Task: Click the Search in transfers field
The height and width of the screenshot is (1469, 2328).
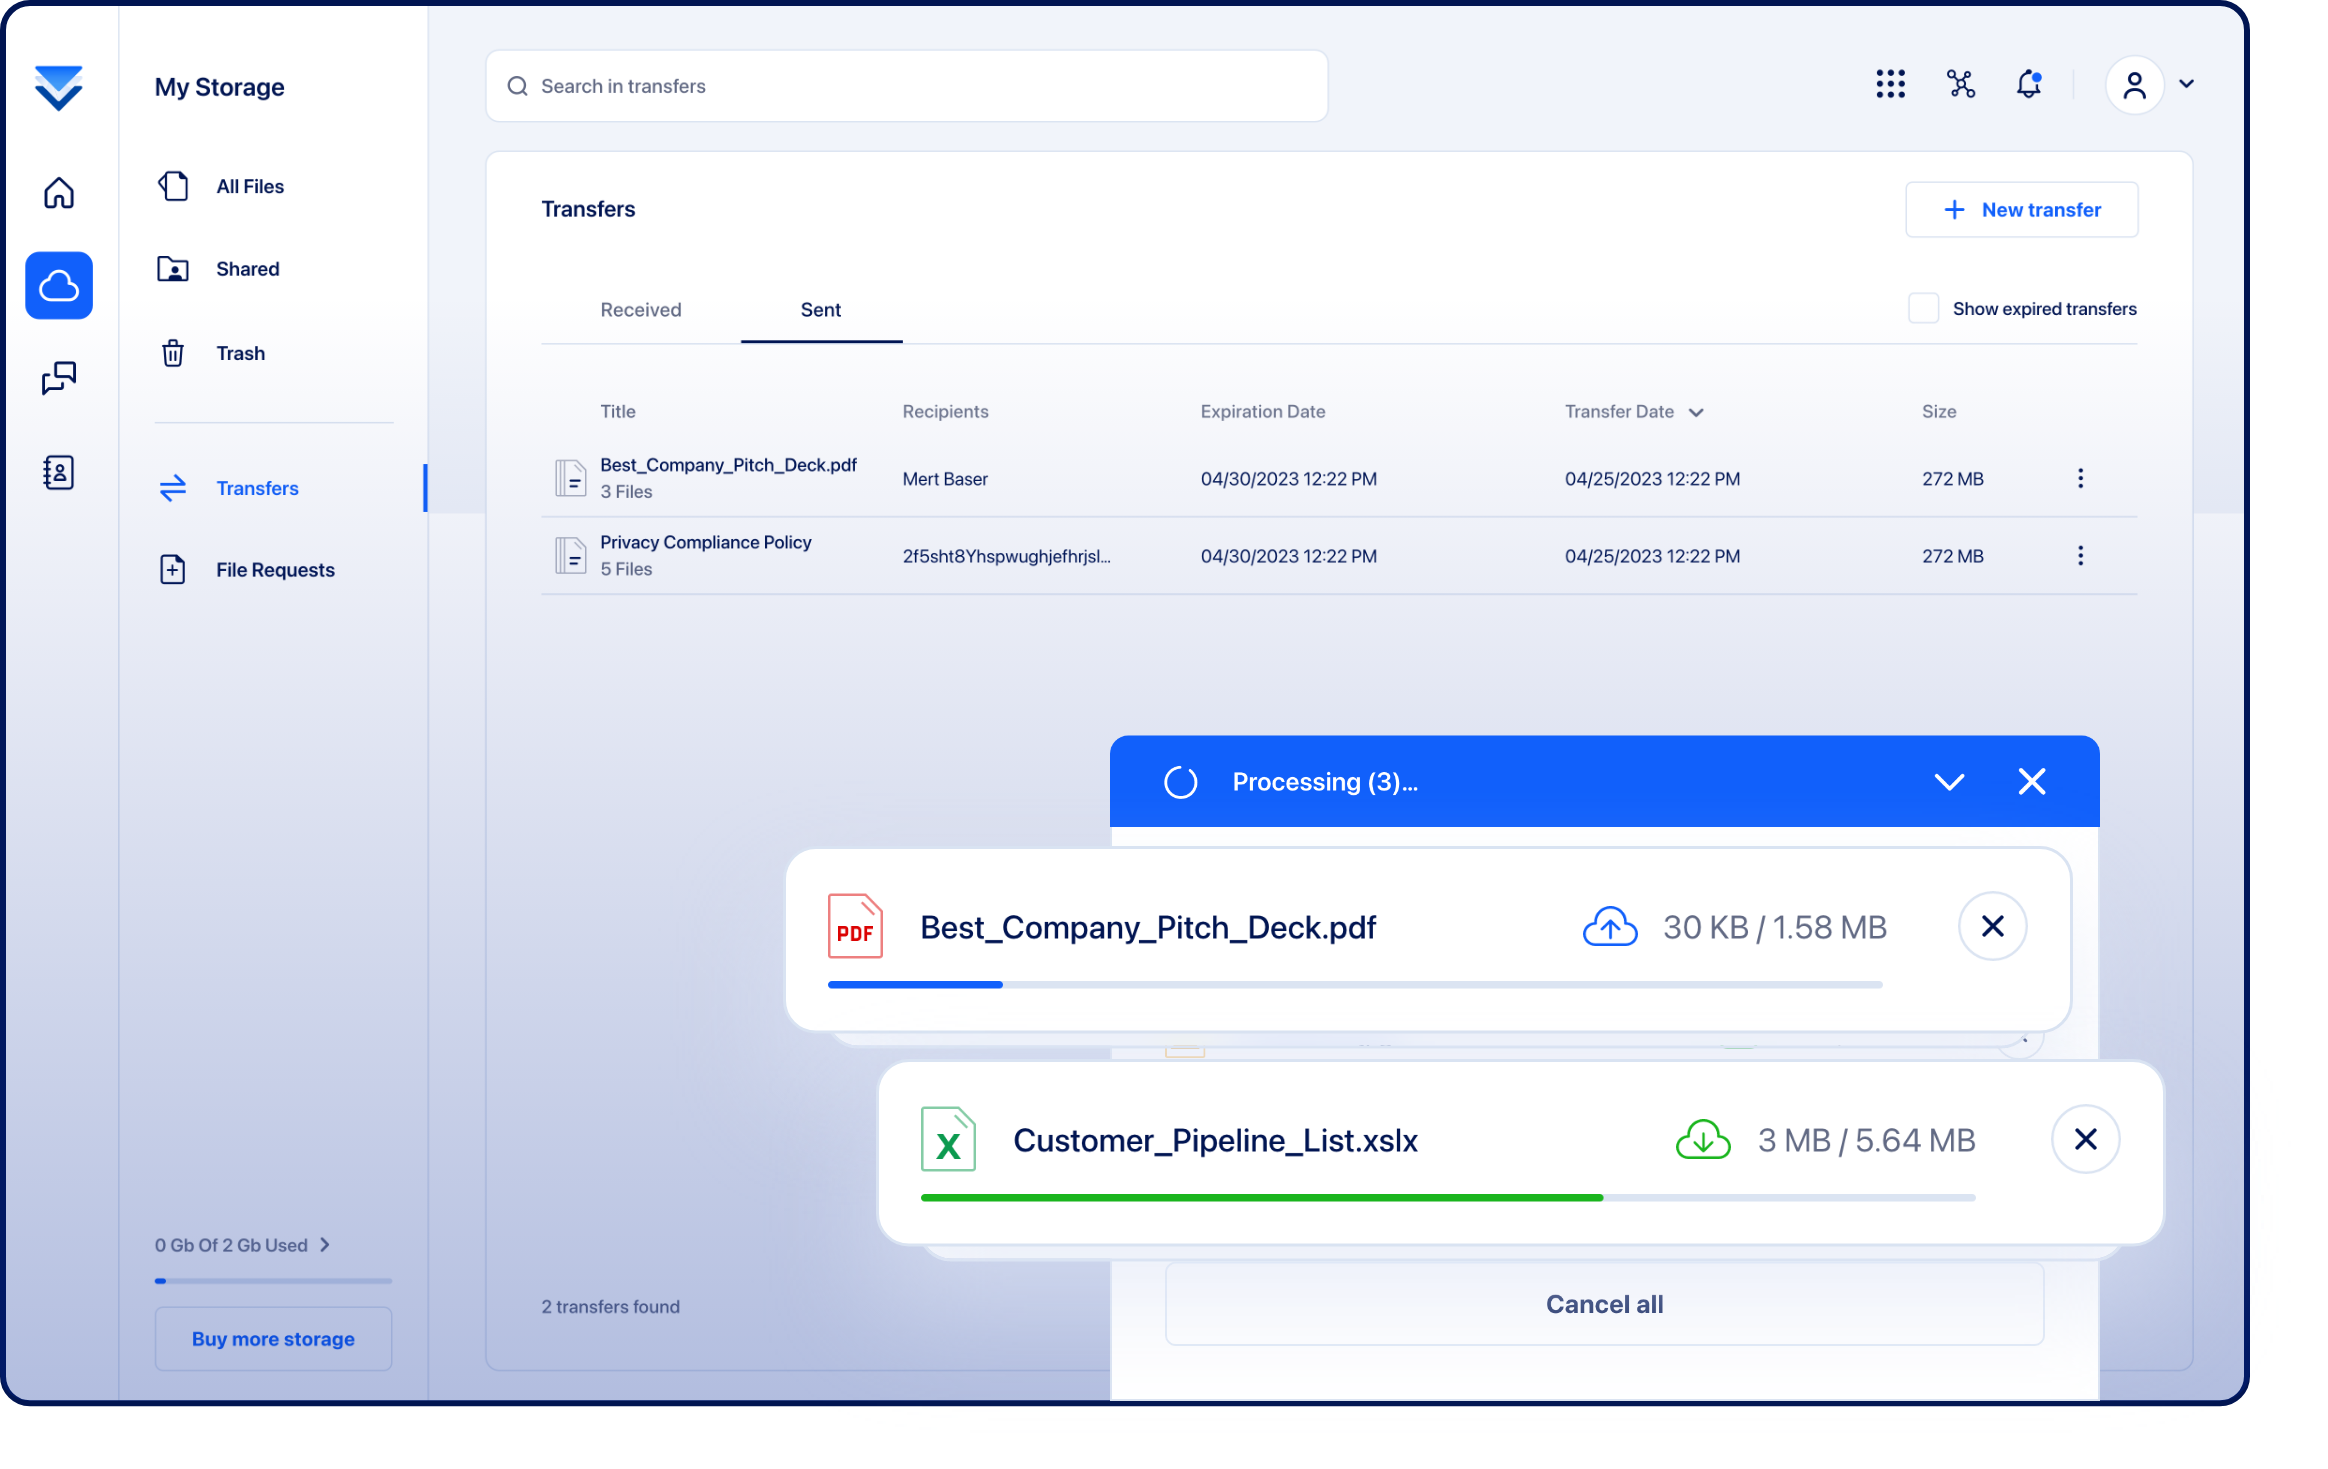Action: (x=906, y=86)
